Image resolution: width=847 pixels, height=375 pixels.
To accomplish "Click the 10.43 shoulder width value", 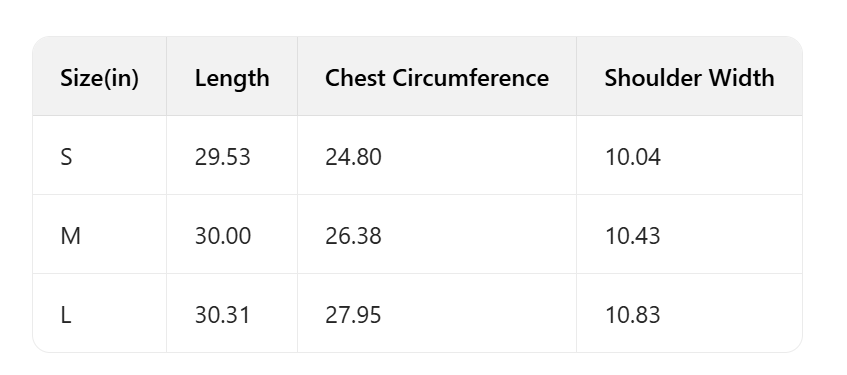I will pos(633,236).
